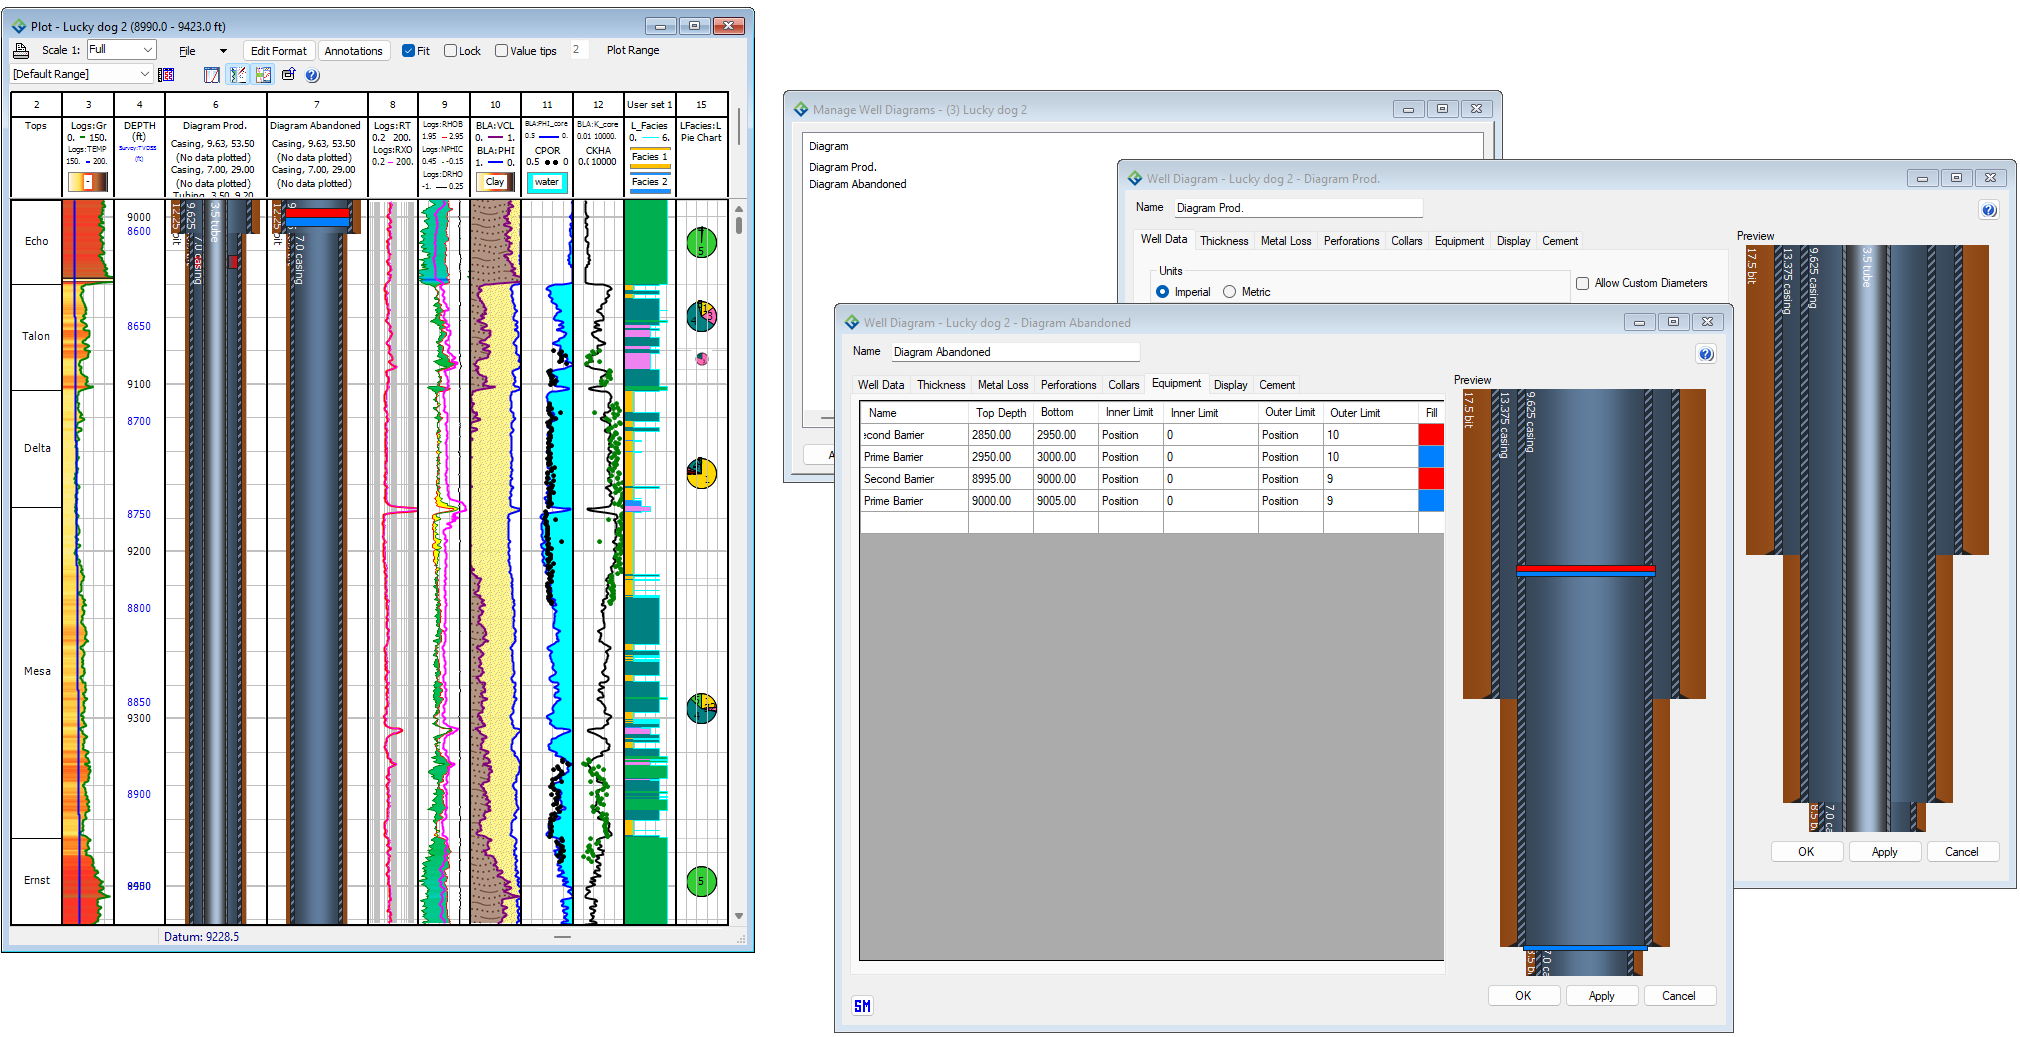
Task: Click the track layout icon beside Default Range
Action: pyautogui.click(x=166, y=75)
